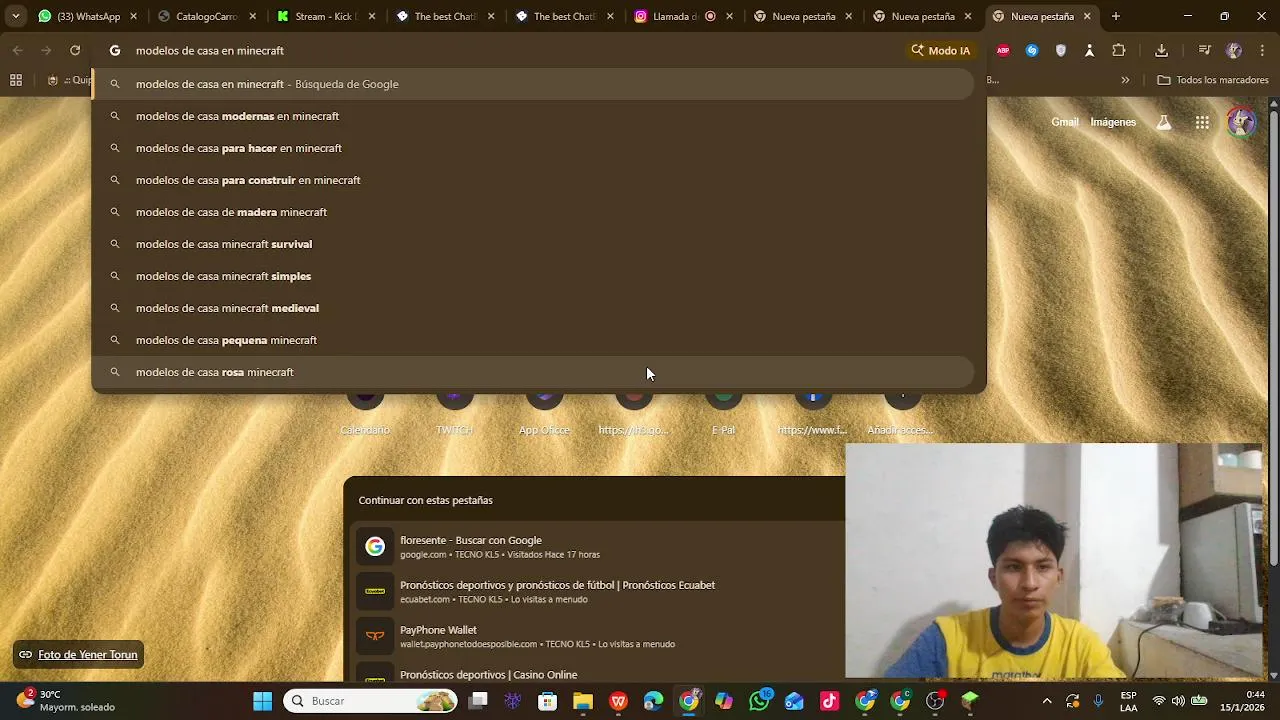Choose suggestion 'modelos de casa pequena minecraft'
The width and height of the screenshot is (1280, 720).
point(532,340)
